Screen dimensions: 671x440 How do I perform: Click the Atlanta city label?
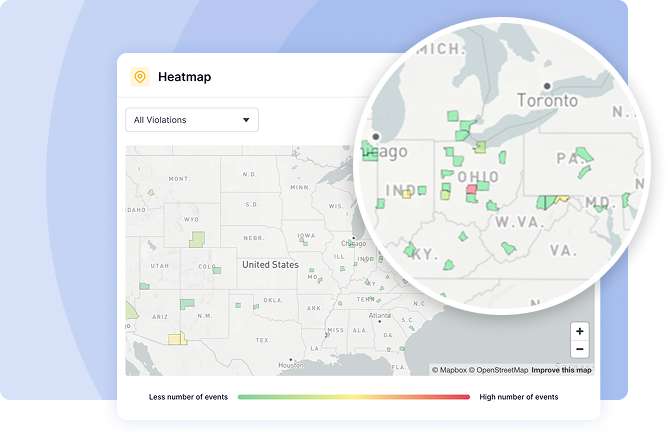(x=380, y=315)
